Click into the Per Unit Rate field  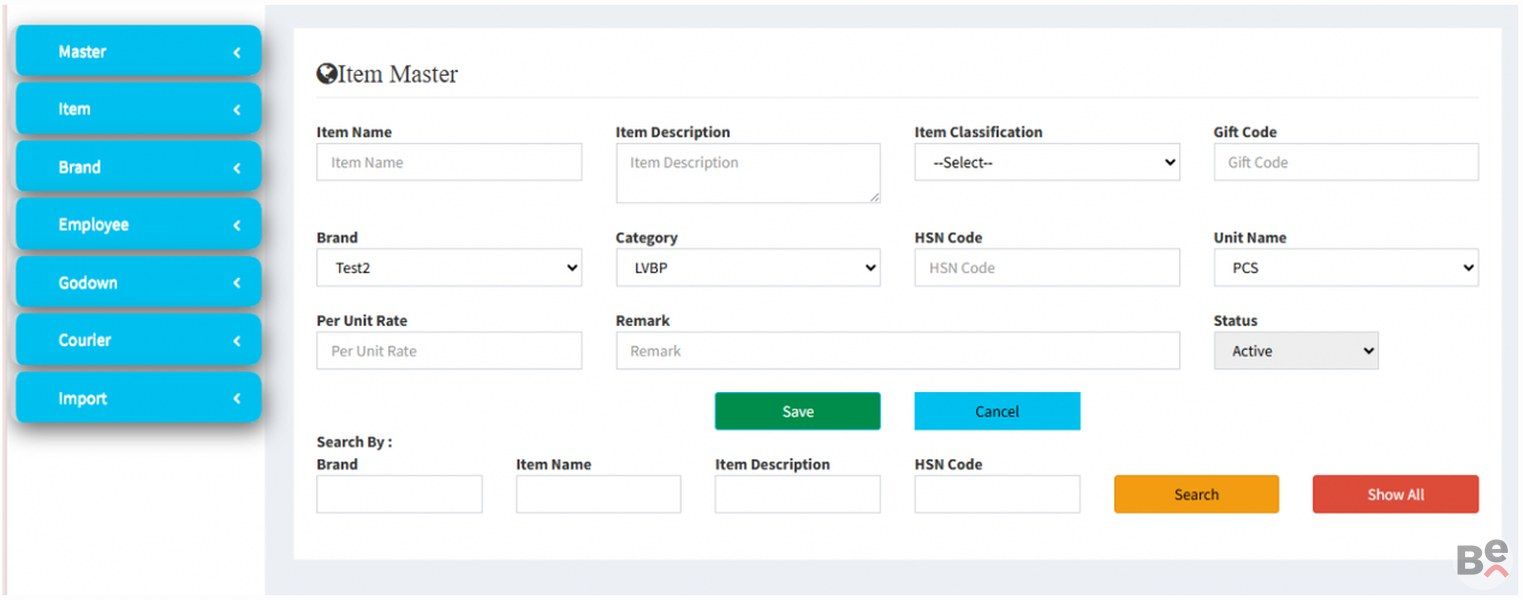(448, 351)
